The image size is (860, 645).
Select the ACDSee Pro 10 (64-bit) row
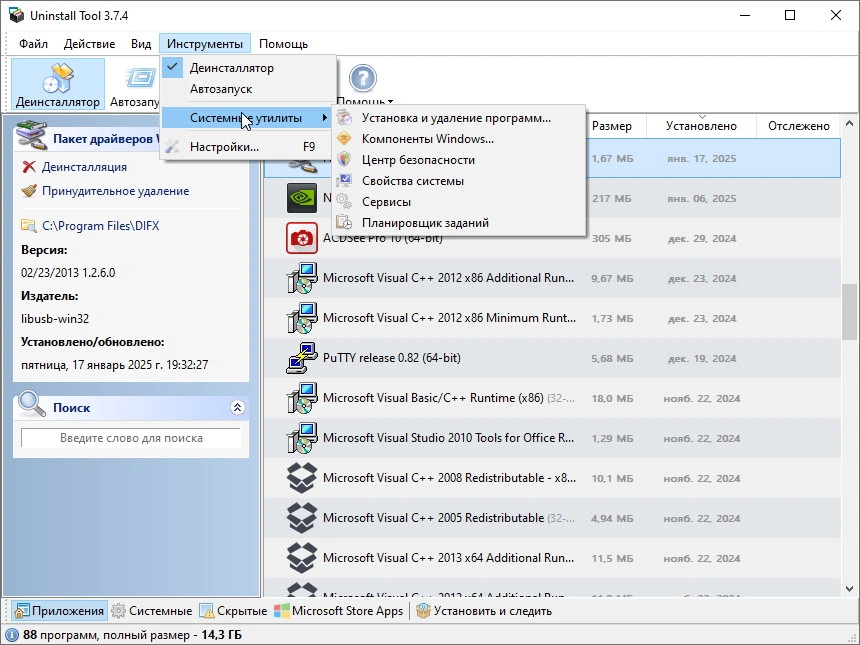click(552, 238)
